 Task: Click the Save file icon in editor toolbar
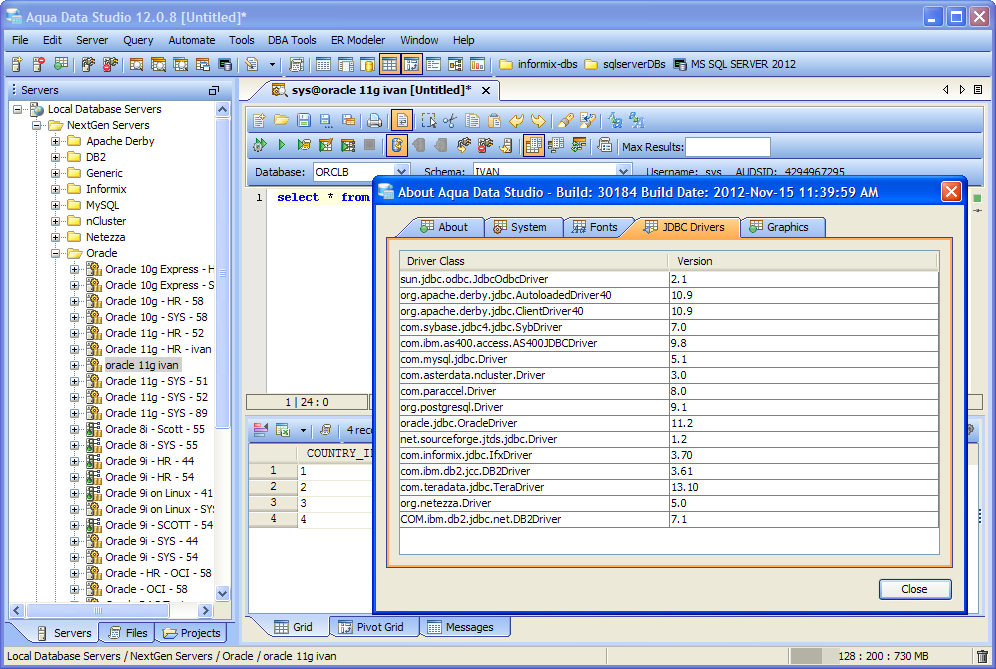(303, 120)
